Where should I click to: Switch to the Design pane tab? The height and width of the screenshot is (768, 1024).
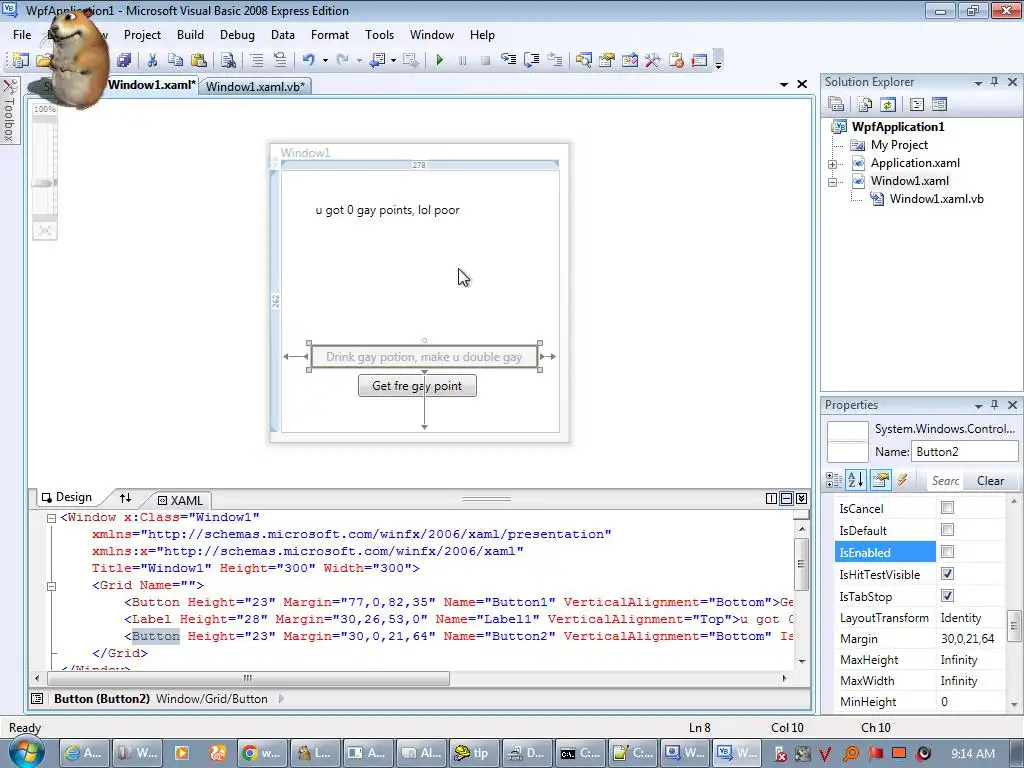(x=67, y=498)
